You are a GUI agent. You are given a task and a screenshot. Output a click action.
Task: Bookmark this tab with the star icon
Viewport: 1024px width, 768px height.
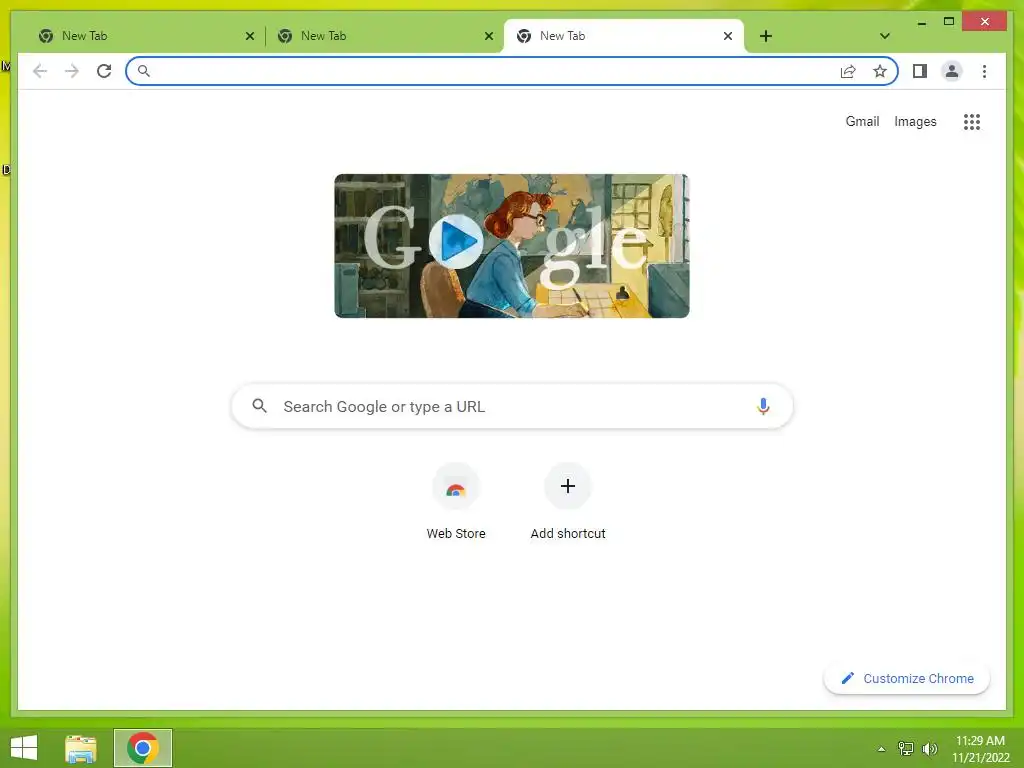[880, 71]
